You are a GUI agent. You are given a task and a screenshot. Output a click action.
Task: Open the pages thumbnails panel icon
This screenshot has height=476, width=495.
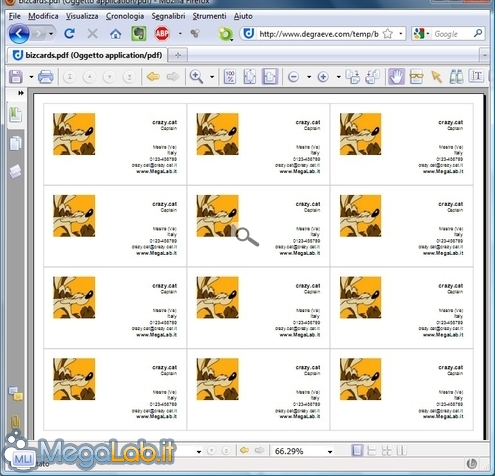(x=15, y=144)
